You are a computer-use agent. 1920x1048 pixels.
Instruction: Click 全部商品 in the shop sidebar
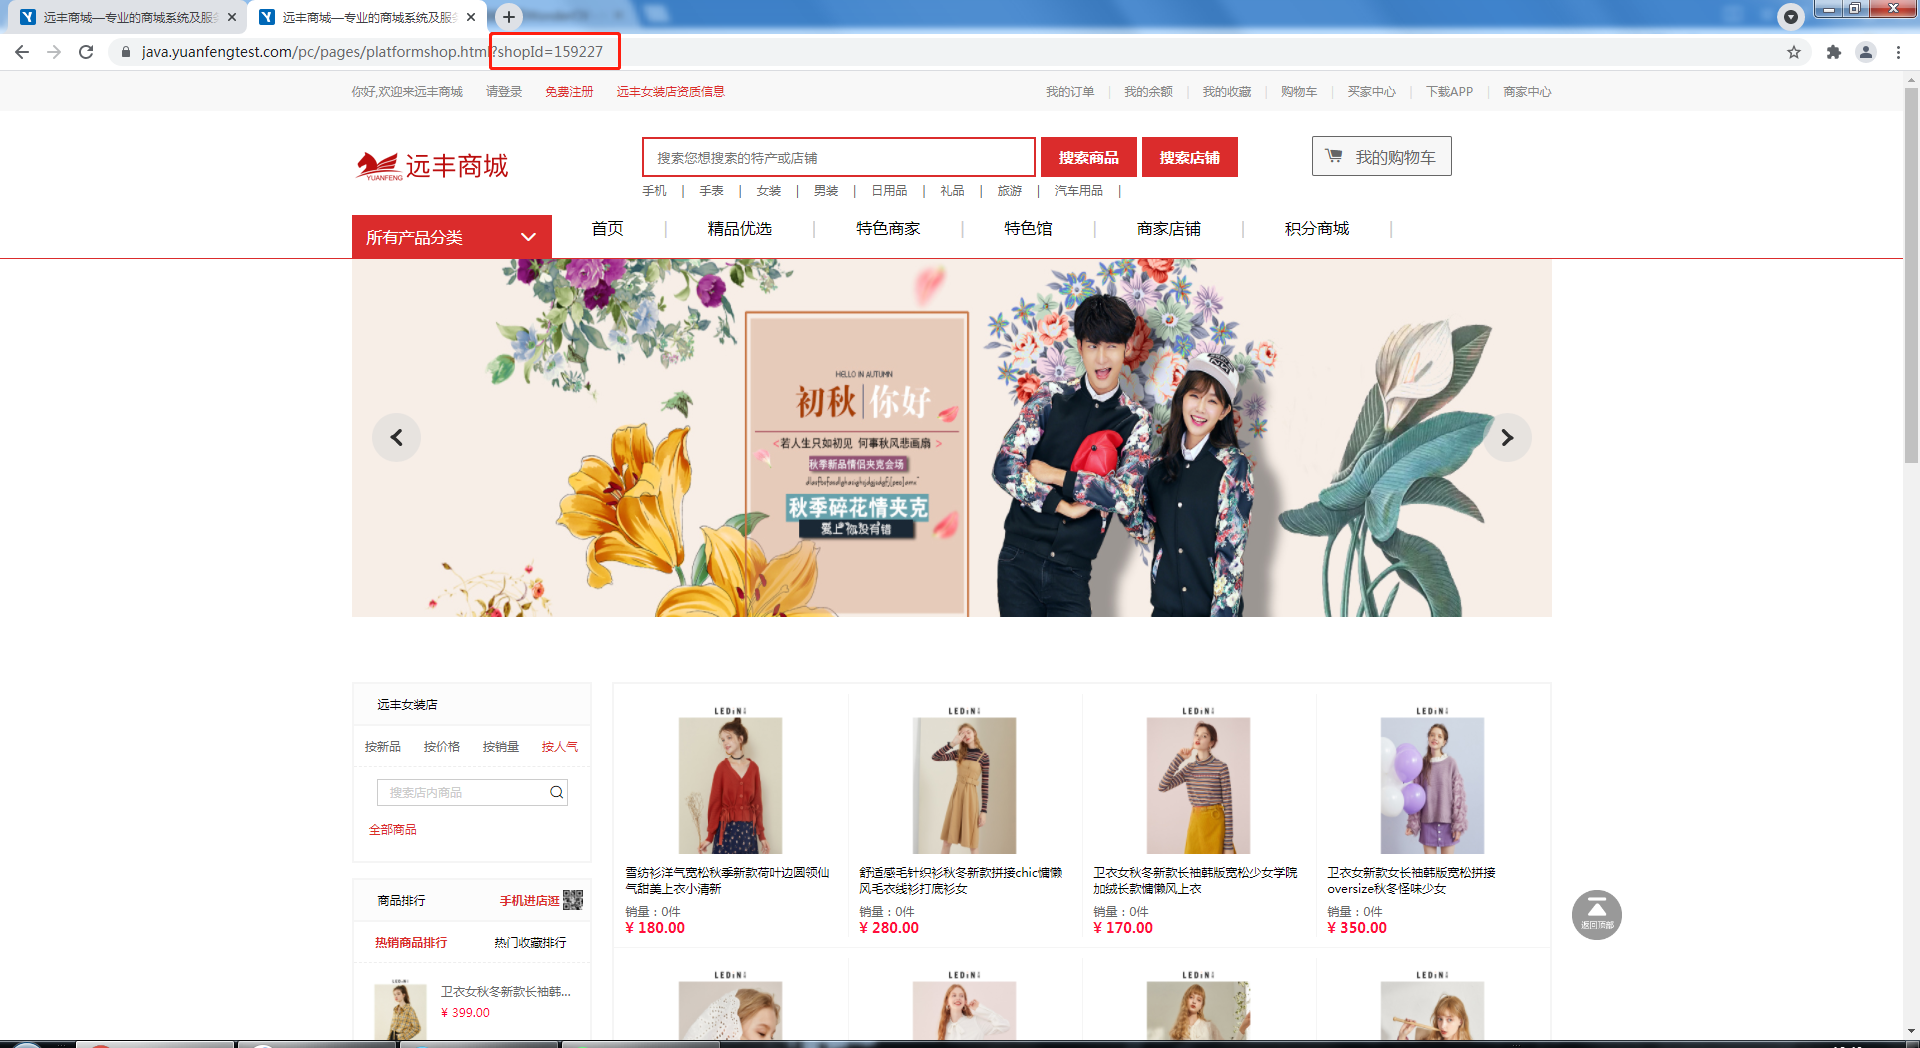click(392, 830)
